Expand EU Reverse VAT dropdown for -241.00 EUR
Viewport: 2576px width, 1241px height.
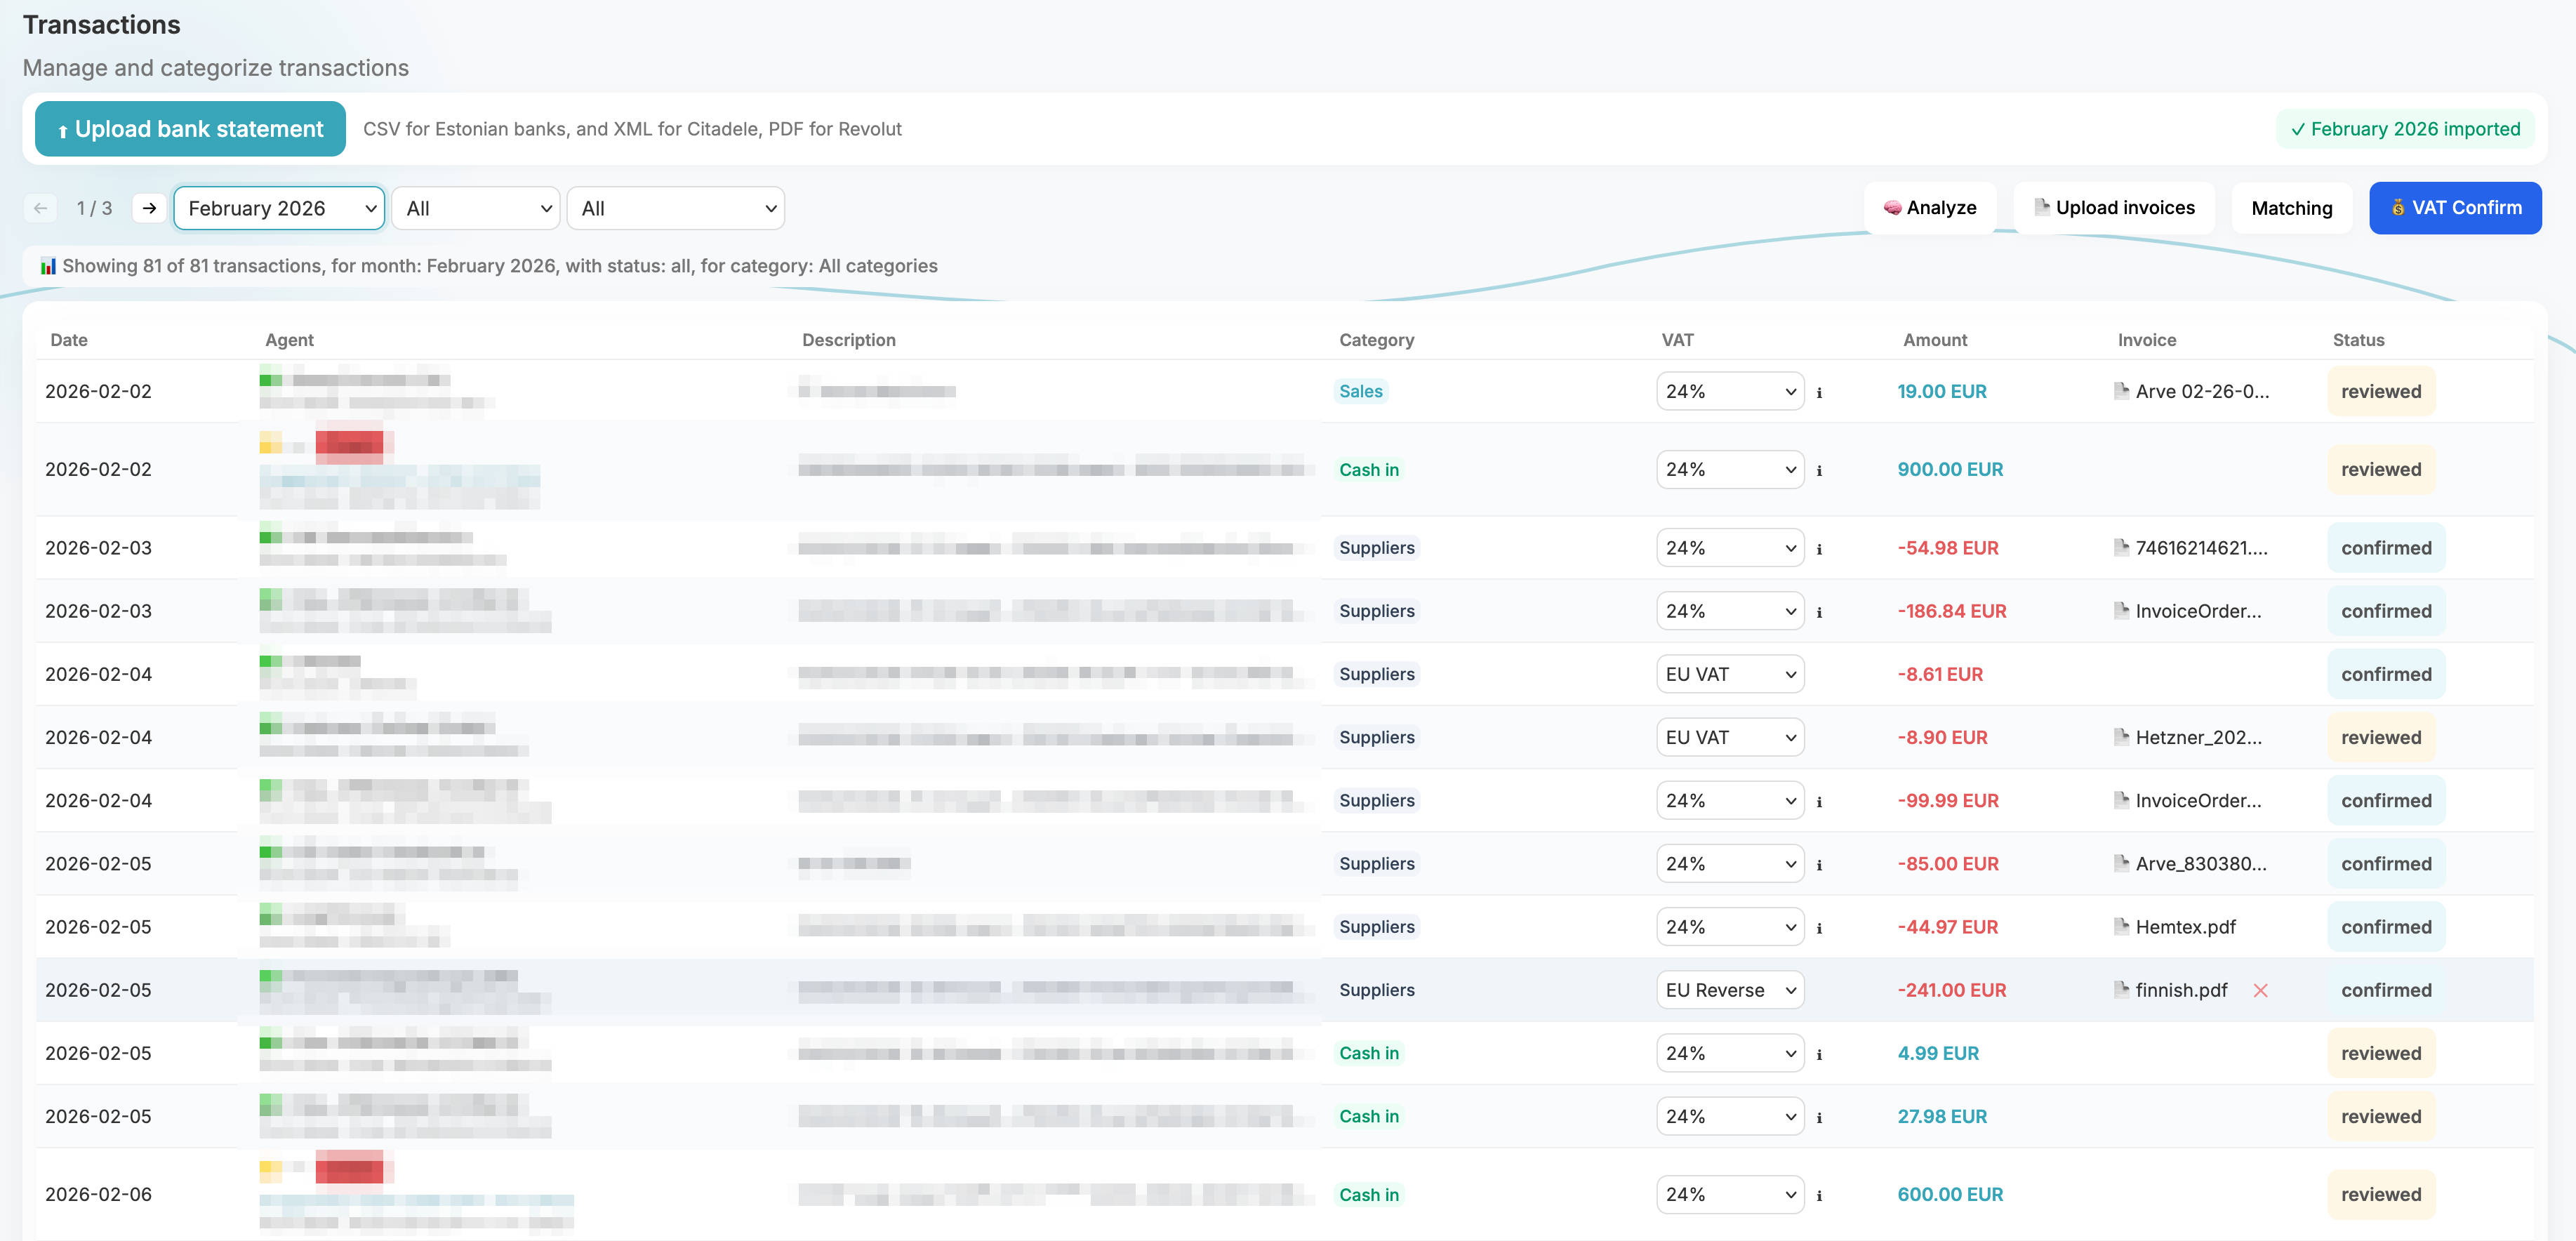pyautogui.click(x=1730, y=990)
